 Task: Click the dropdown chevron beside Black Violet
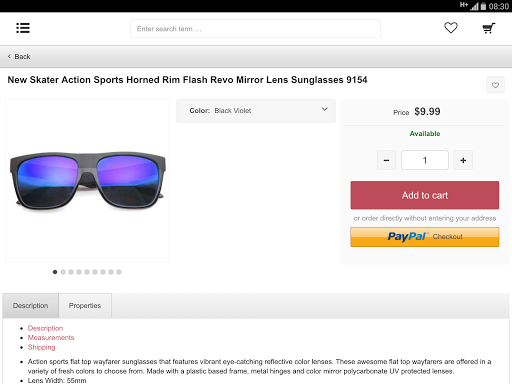325,109
